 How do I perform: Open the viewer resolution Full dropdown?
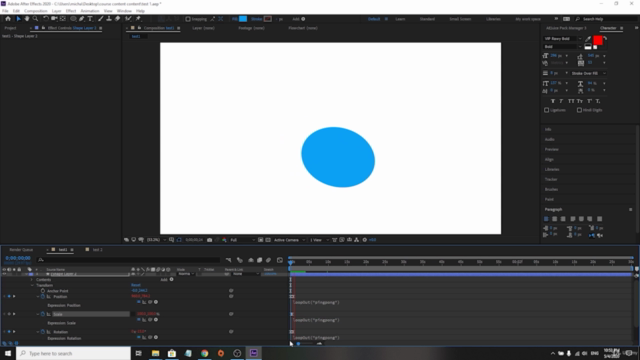pyautogui.click(x=242, y=240)
